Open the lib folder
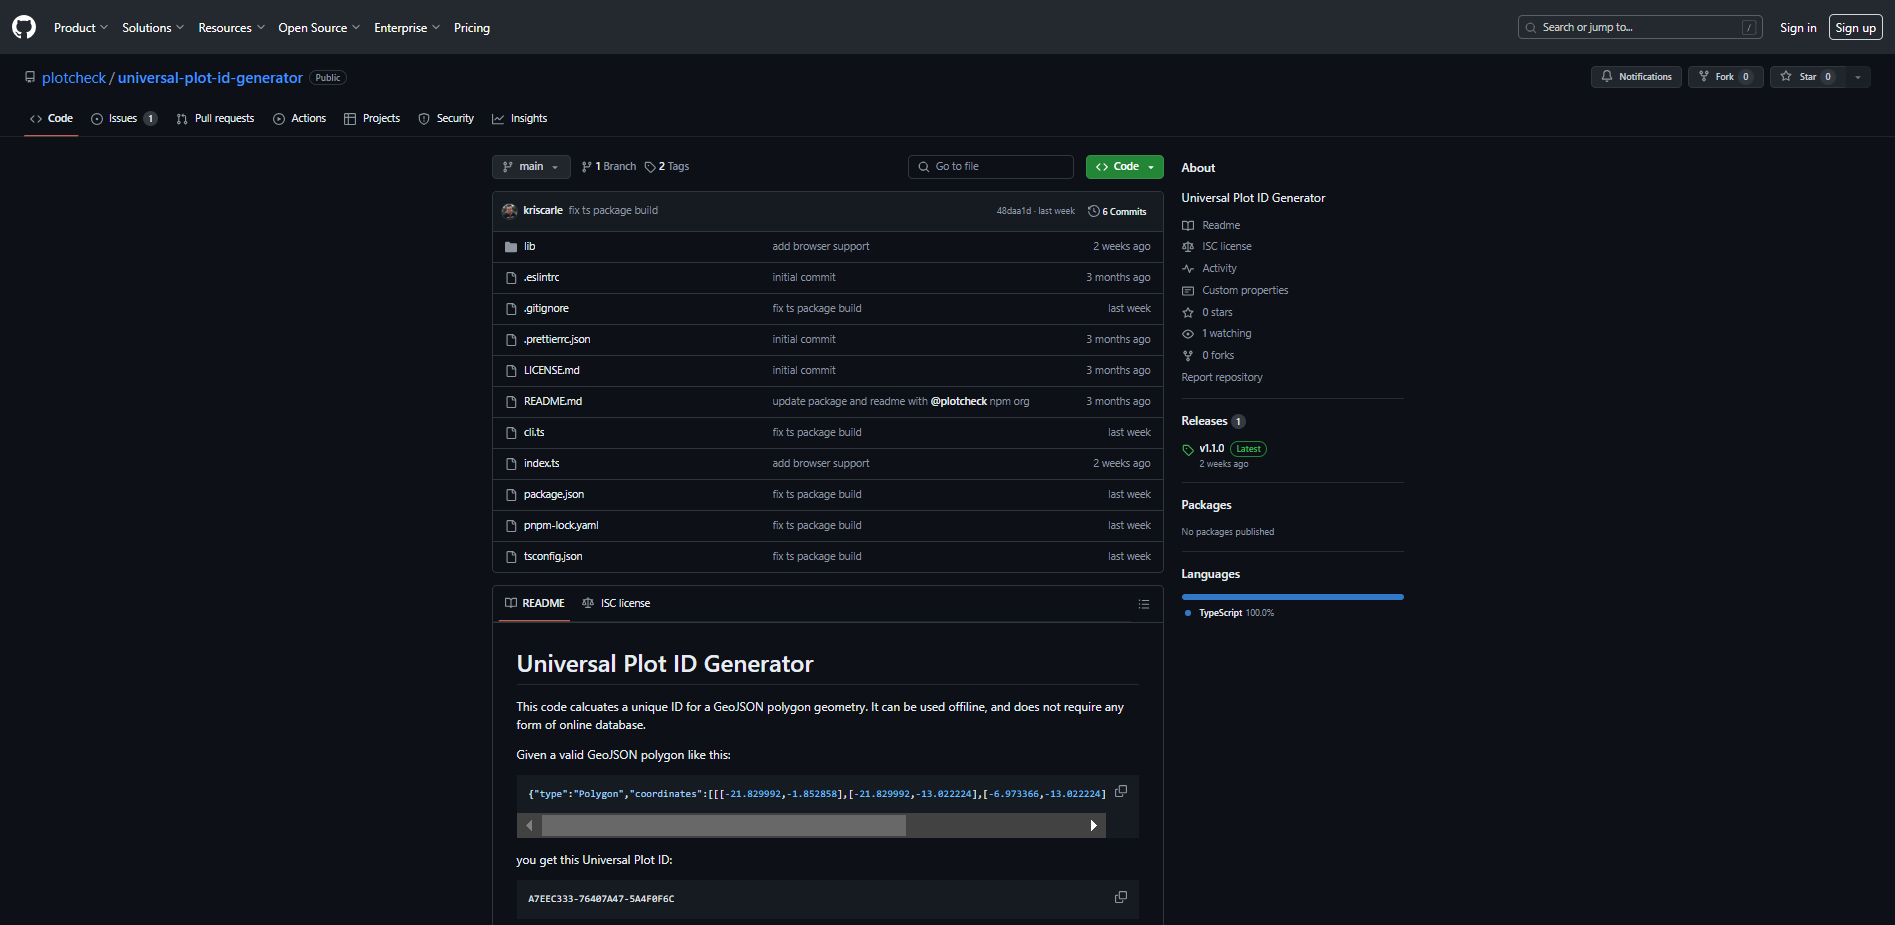This screenshot has height=925, width=1895. click(x=529, y=247)
